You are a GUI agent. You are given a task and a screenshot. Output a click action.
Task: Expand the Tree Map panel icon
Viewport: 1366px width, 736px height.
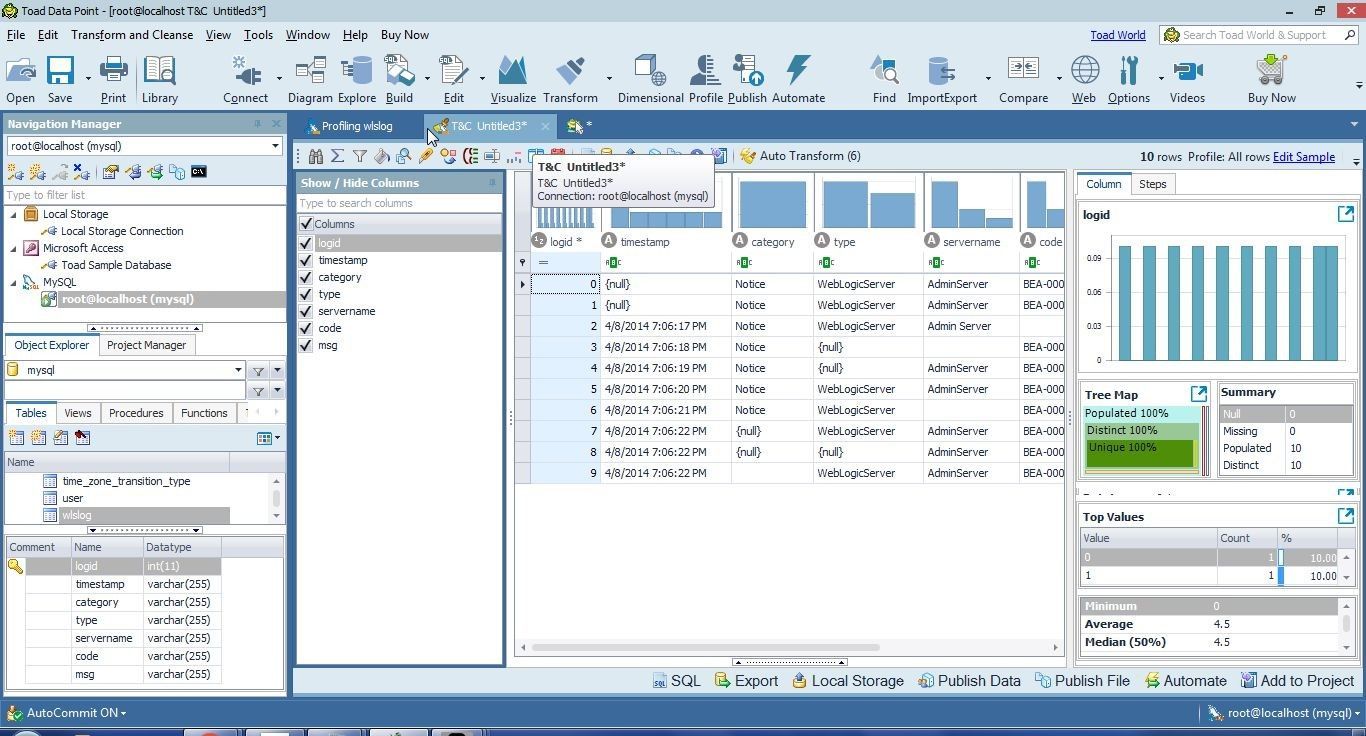tap(1199, 393)
